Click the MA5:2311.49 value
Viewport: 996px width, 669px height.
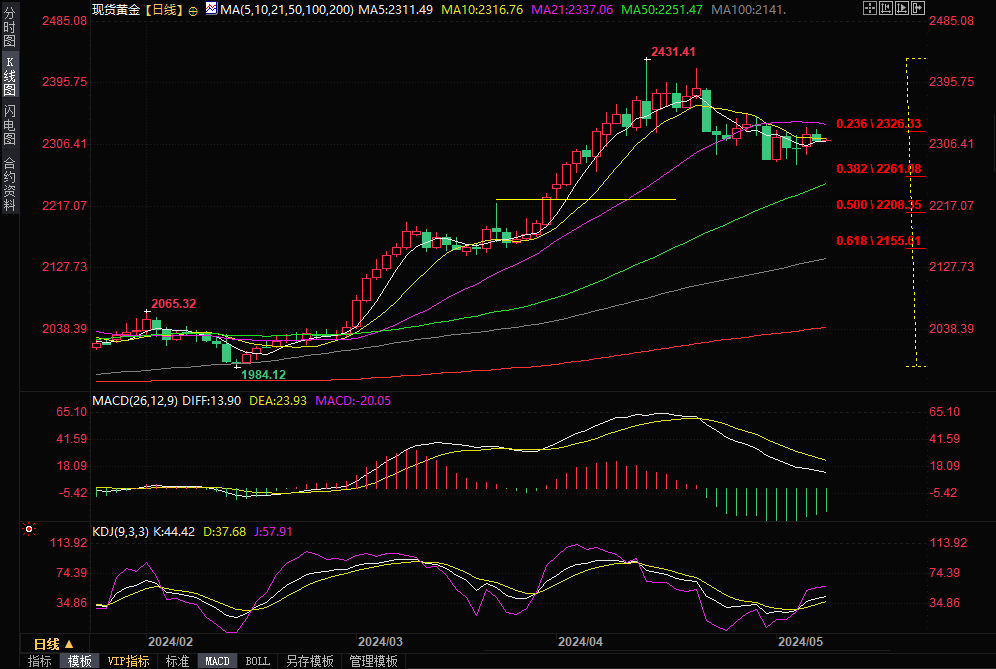coord(396,10)
